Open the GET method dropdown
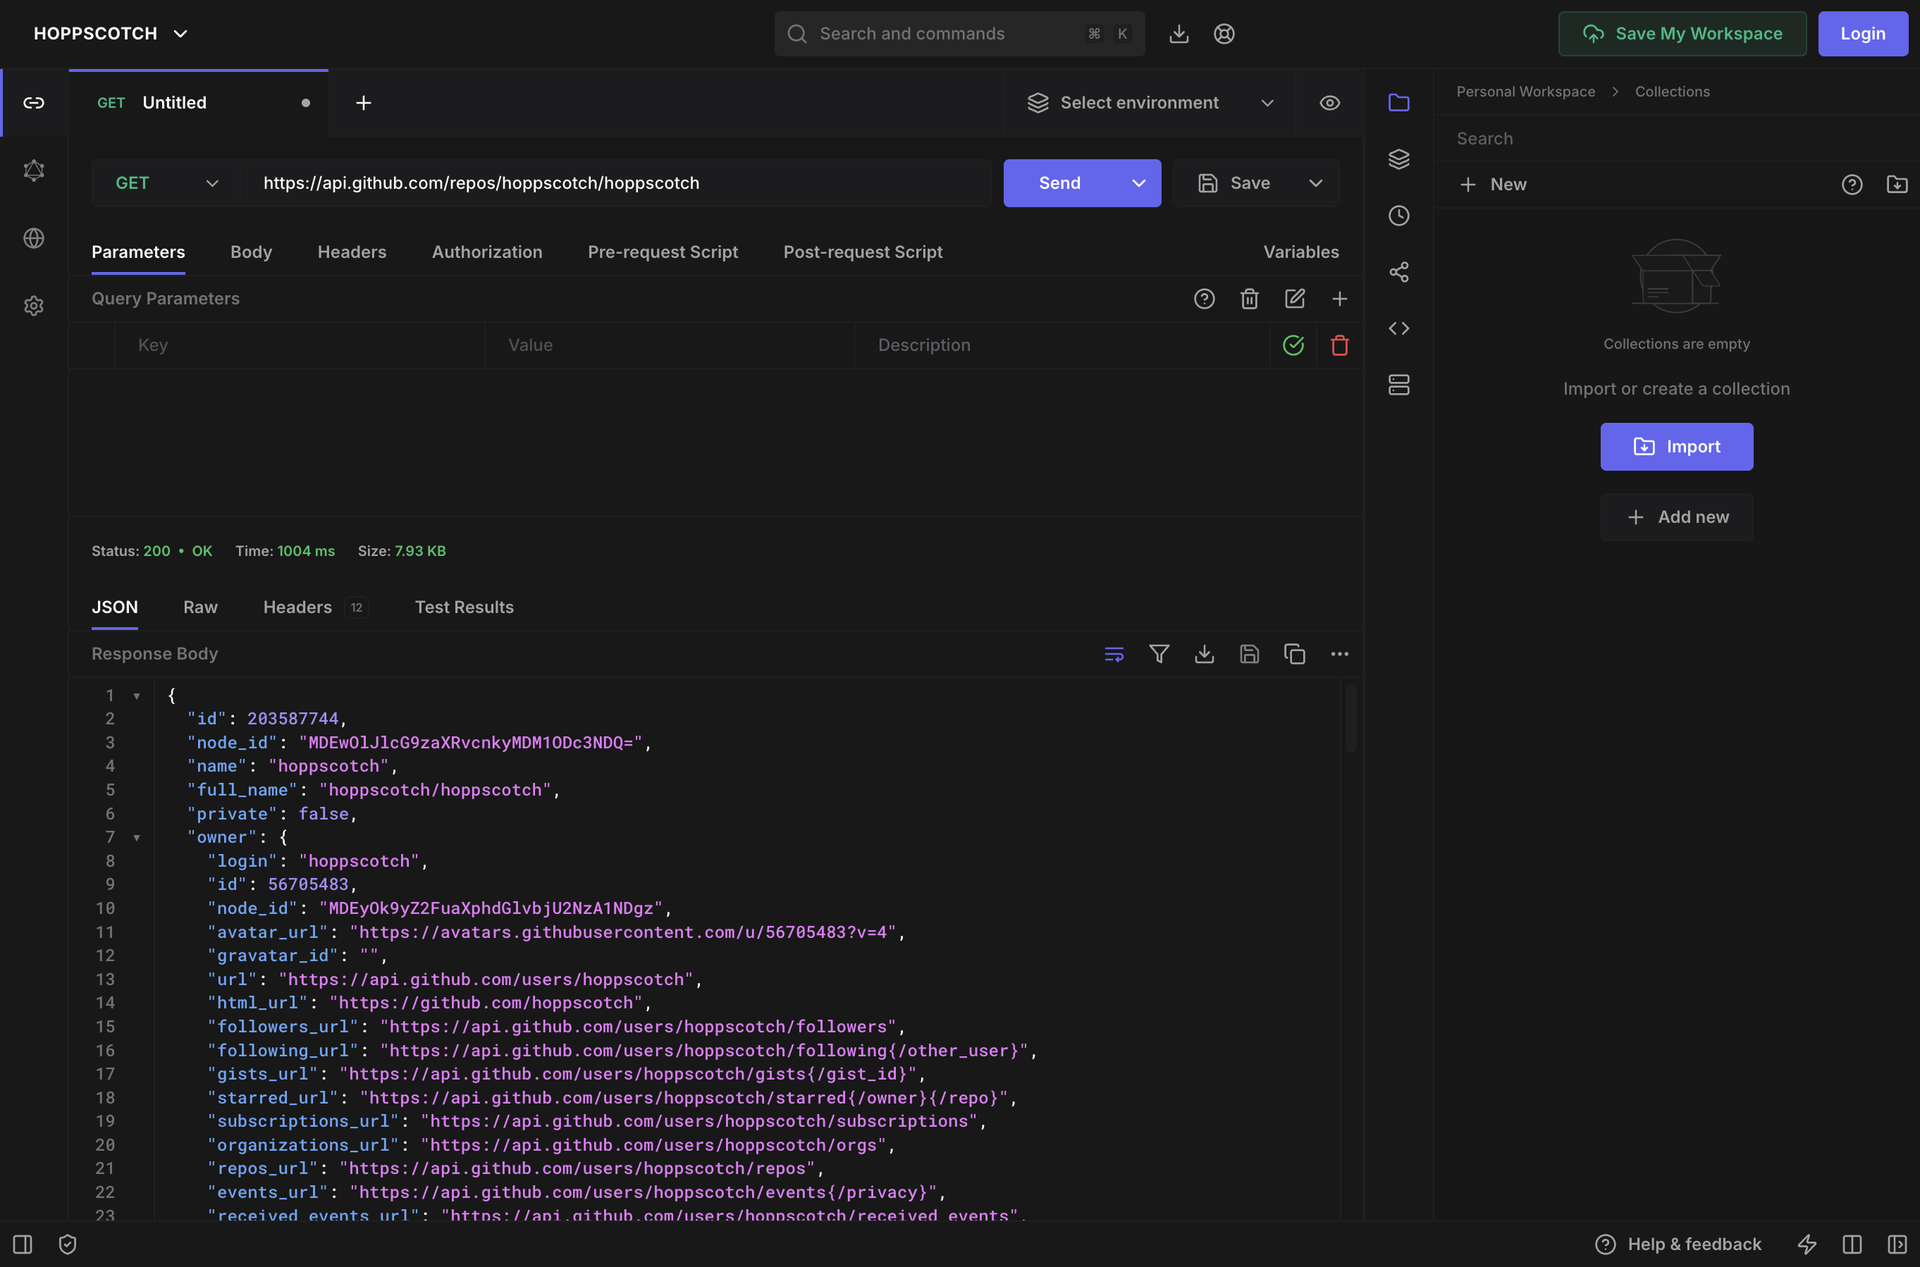Image resolution: width=1920 pixels, height=1267 pixels. pyautogui.click(x=166, y=183)
